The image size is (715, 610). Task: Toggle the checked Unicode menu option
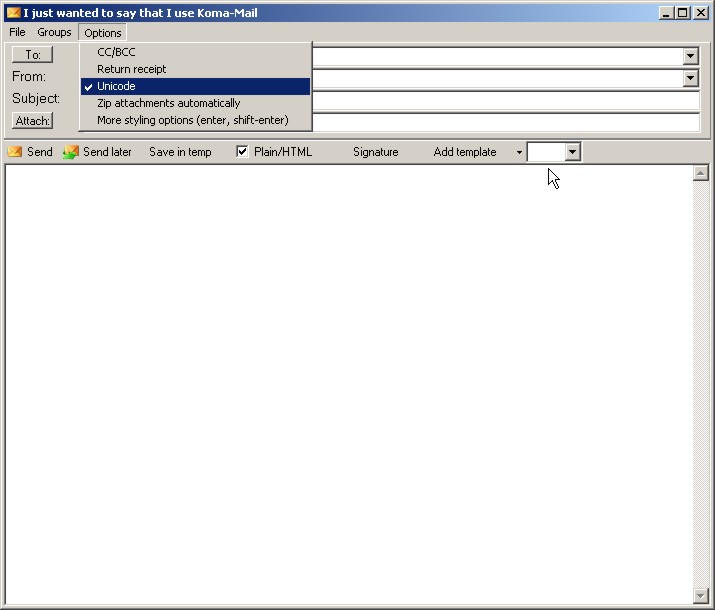195,86
